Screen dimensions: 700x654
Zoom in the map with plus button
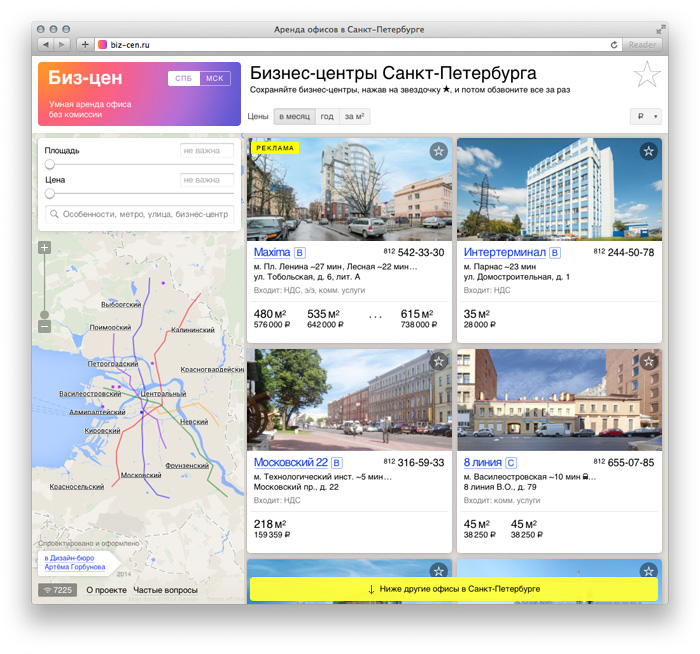(x=44, y=247)
